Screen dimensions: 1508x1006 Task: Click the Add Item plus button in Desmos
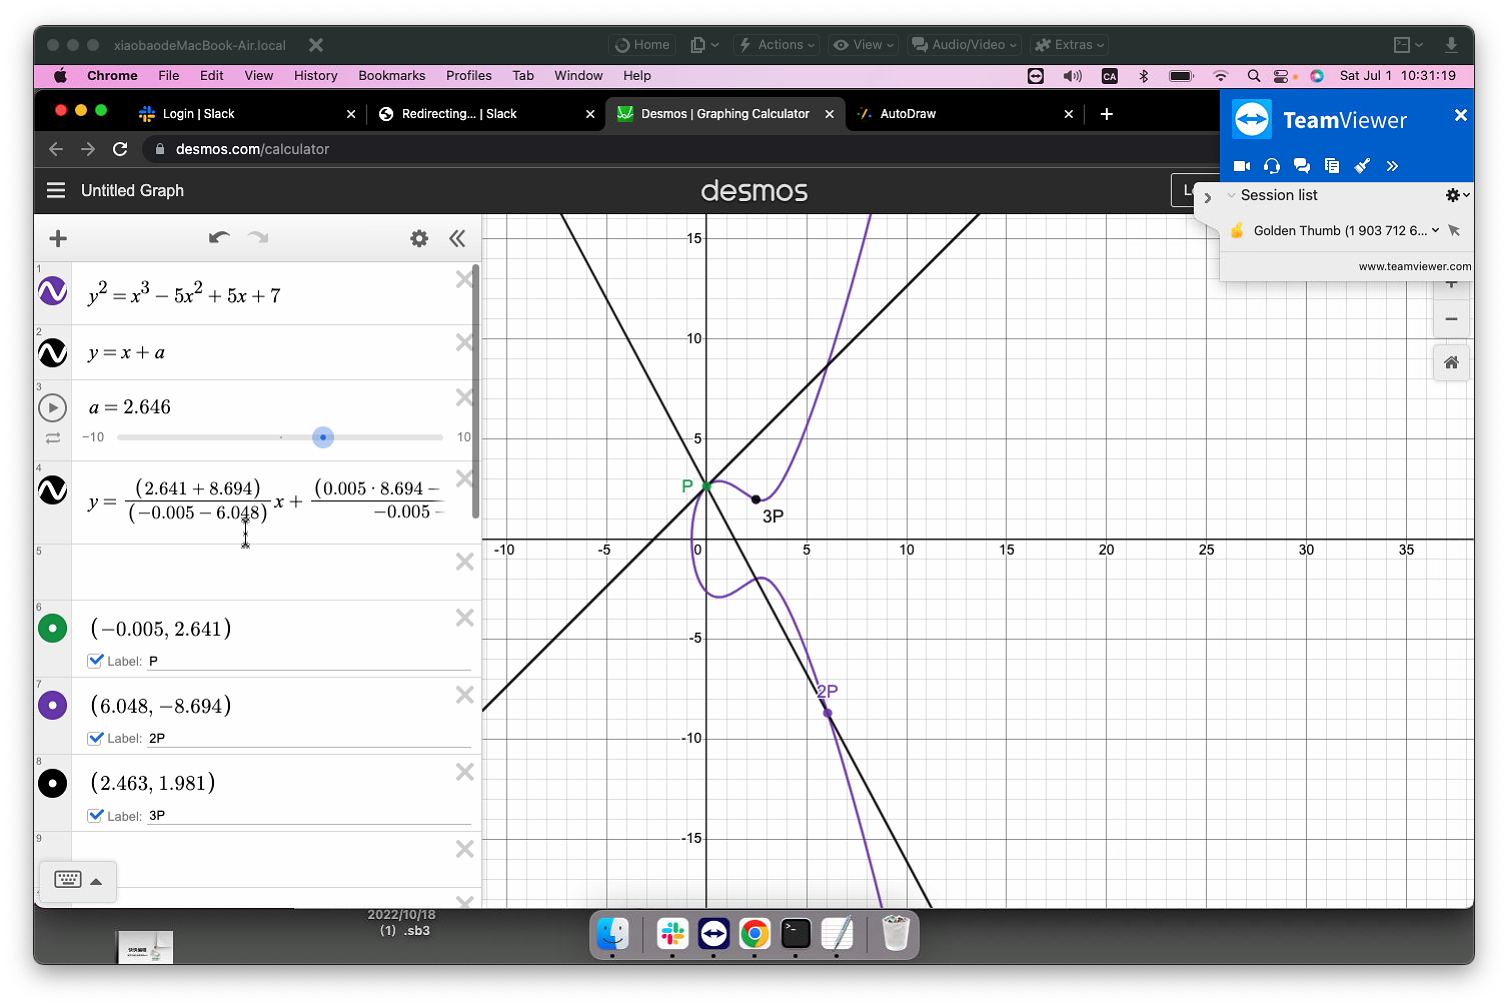pos(58,238)
